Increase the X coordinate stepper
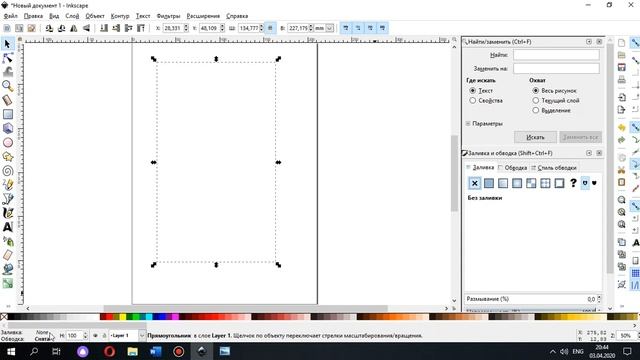Image resolution: width=640 pixels, height=360 pixels. (186, 26)
